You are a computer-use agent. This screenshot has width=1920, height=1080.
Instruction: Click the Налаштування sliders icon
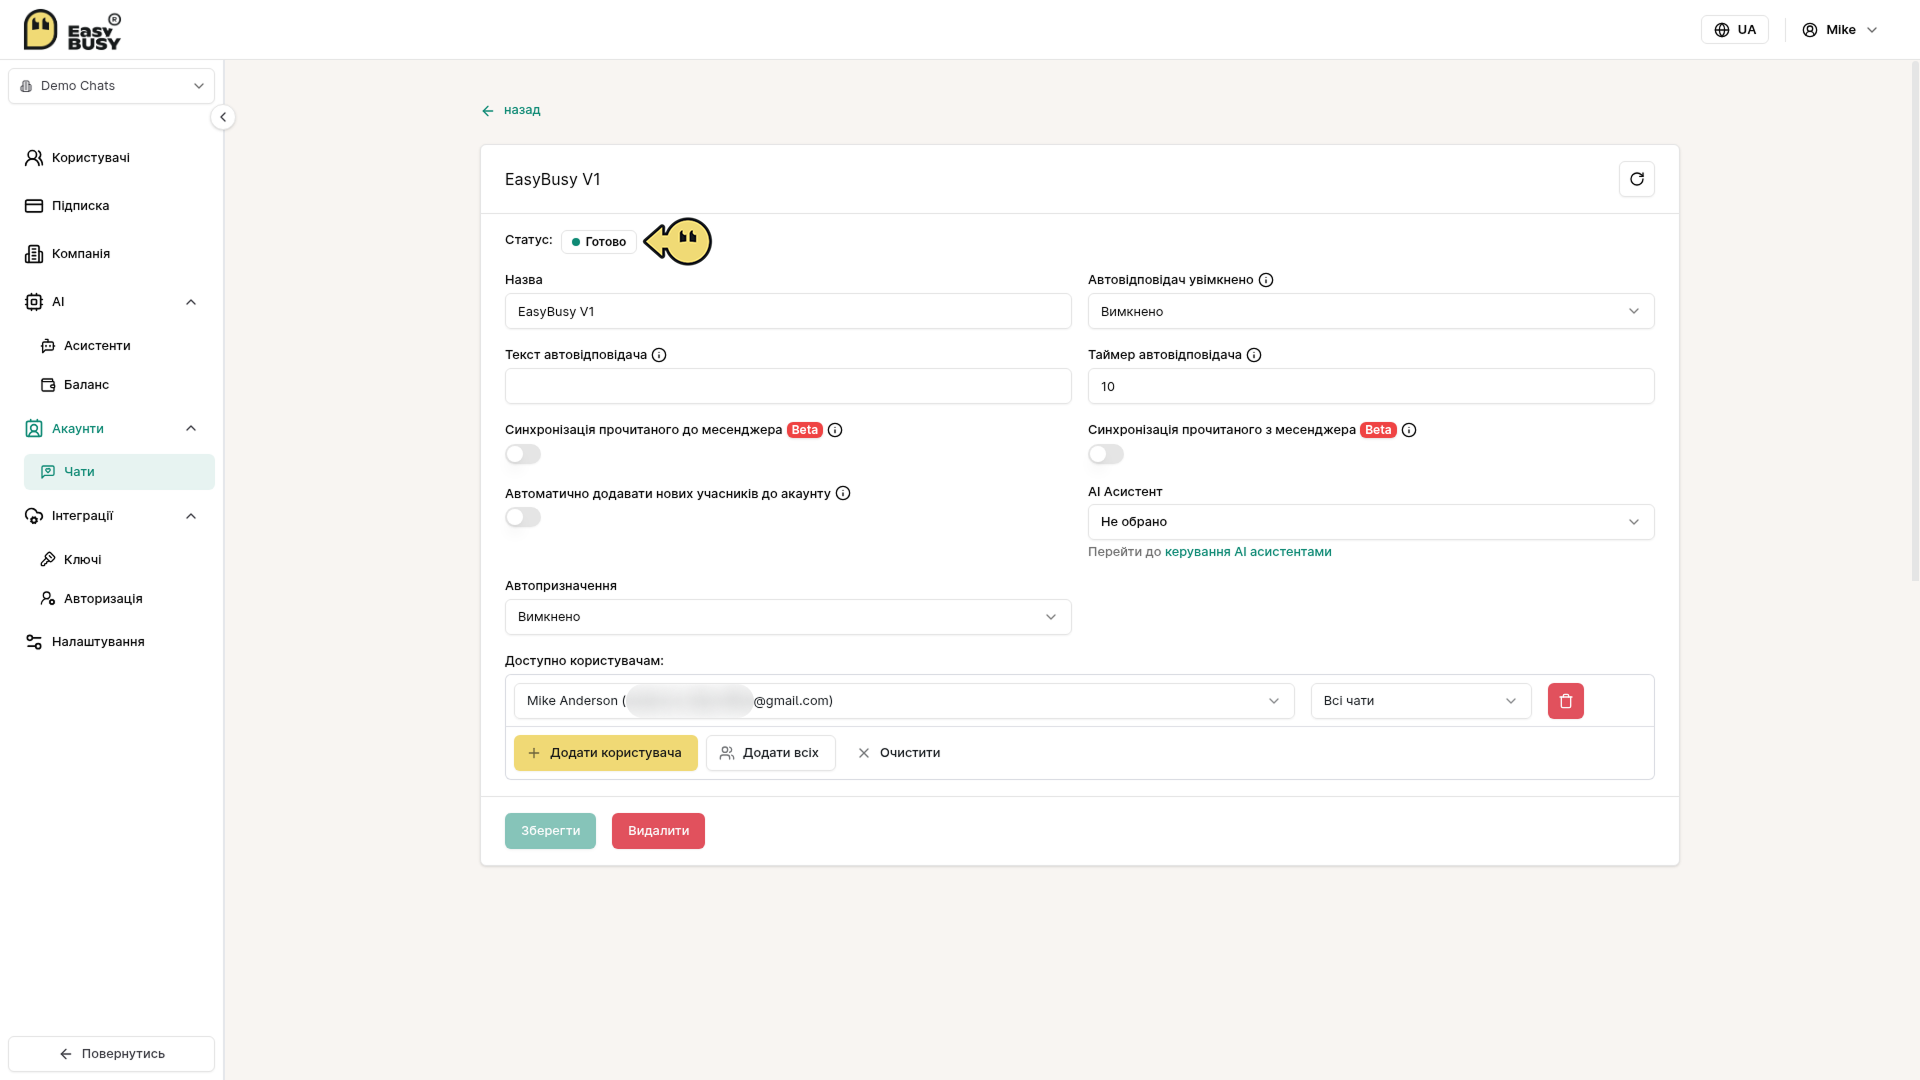point(34,642)
